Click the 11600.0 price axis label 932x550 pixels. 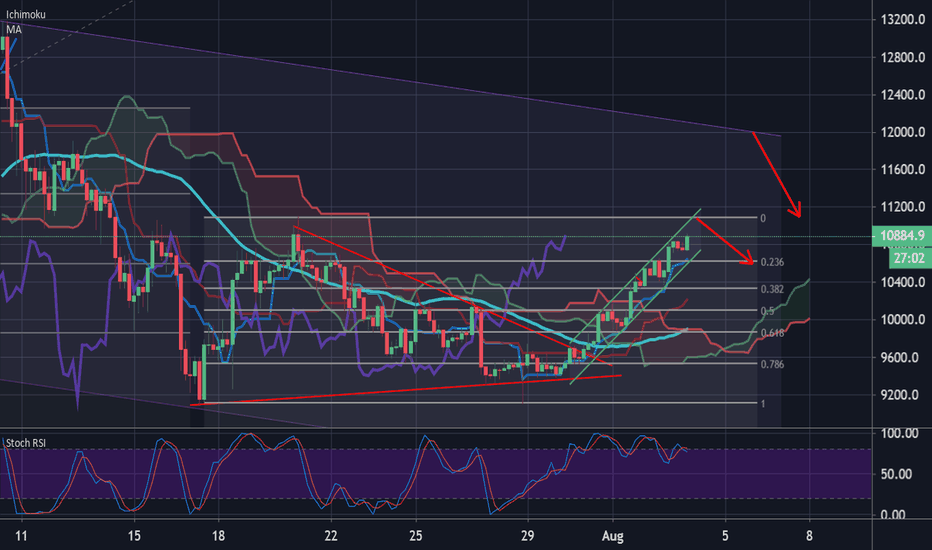(902, 169)
